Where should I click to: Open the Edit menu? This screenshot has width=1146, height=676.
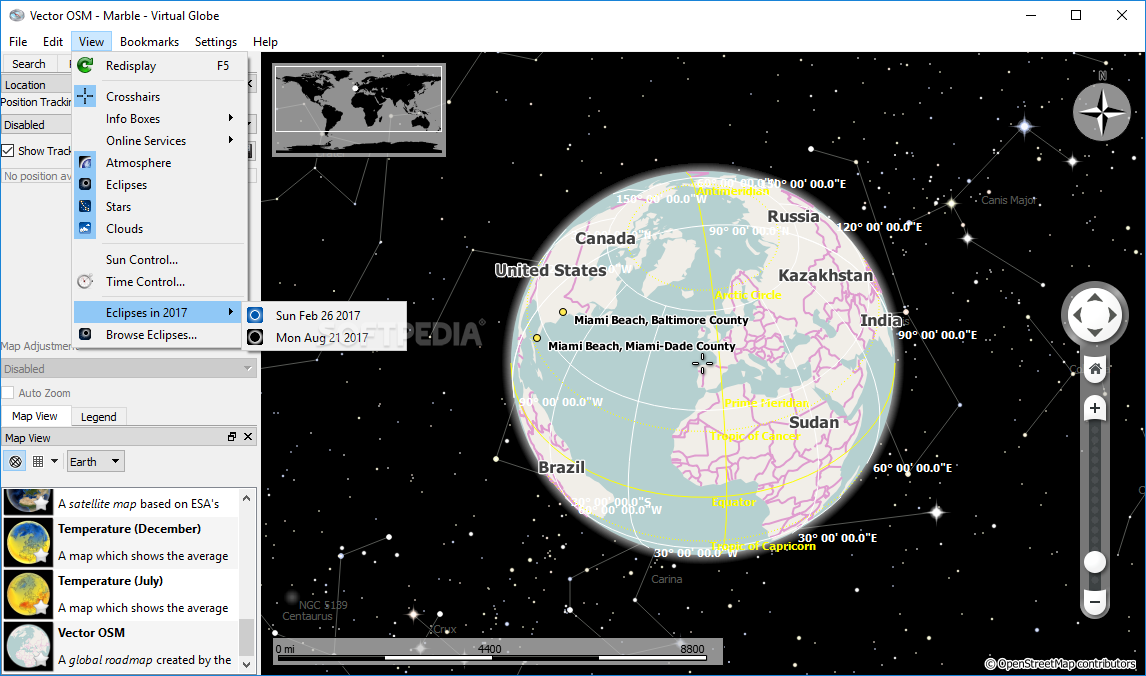pos(53,42)
